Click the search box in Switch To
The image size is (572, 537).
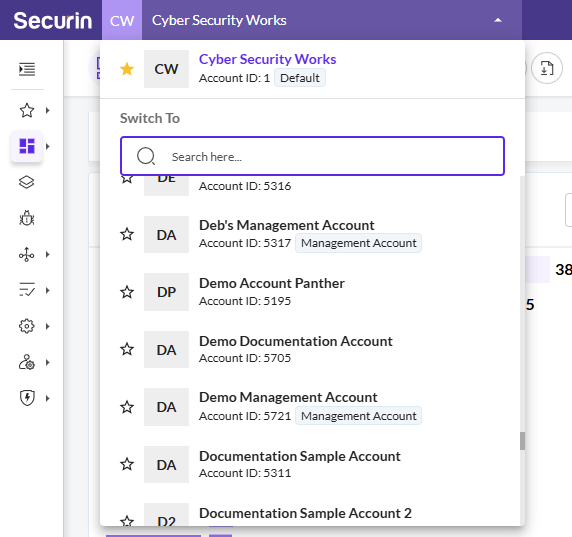pos(312,156)
